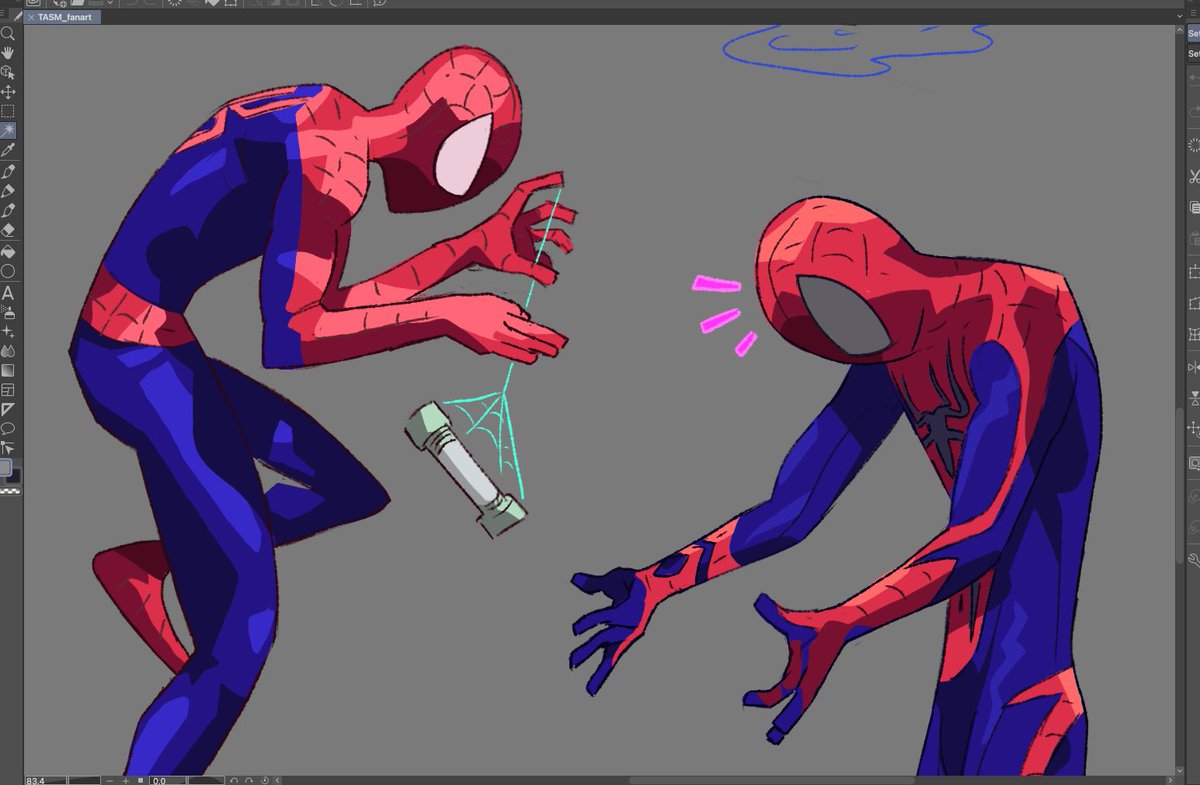1200x785 pixels.
Task: Select the Correct line tool
Action: tap(8, 447)
